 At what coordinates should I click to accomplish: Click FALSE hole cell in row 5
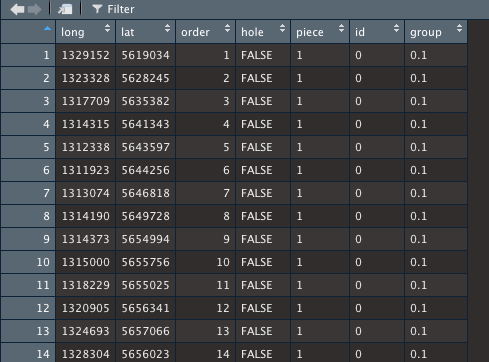[257, 147]
